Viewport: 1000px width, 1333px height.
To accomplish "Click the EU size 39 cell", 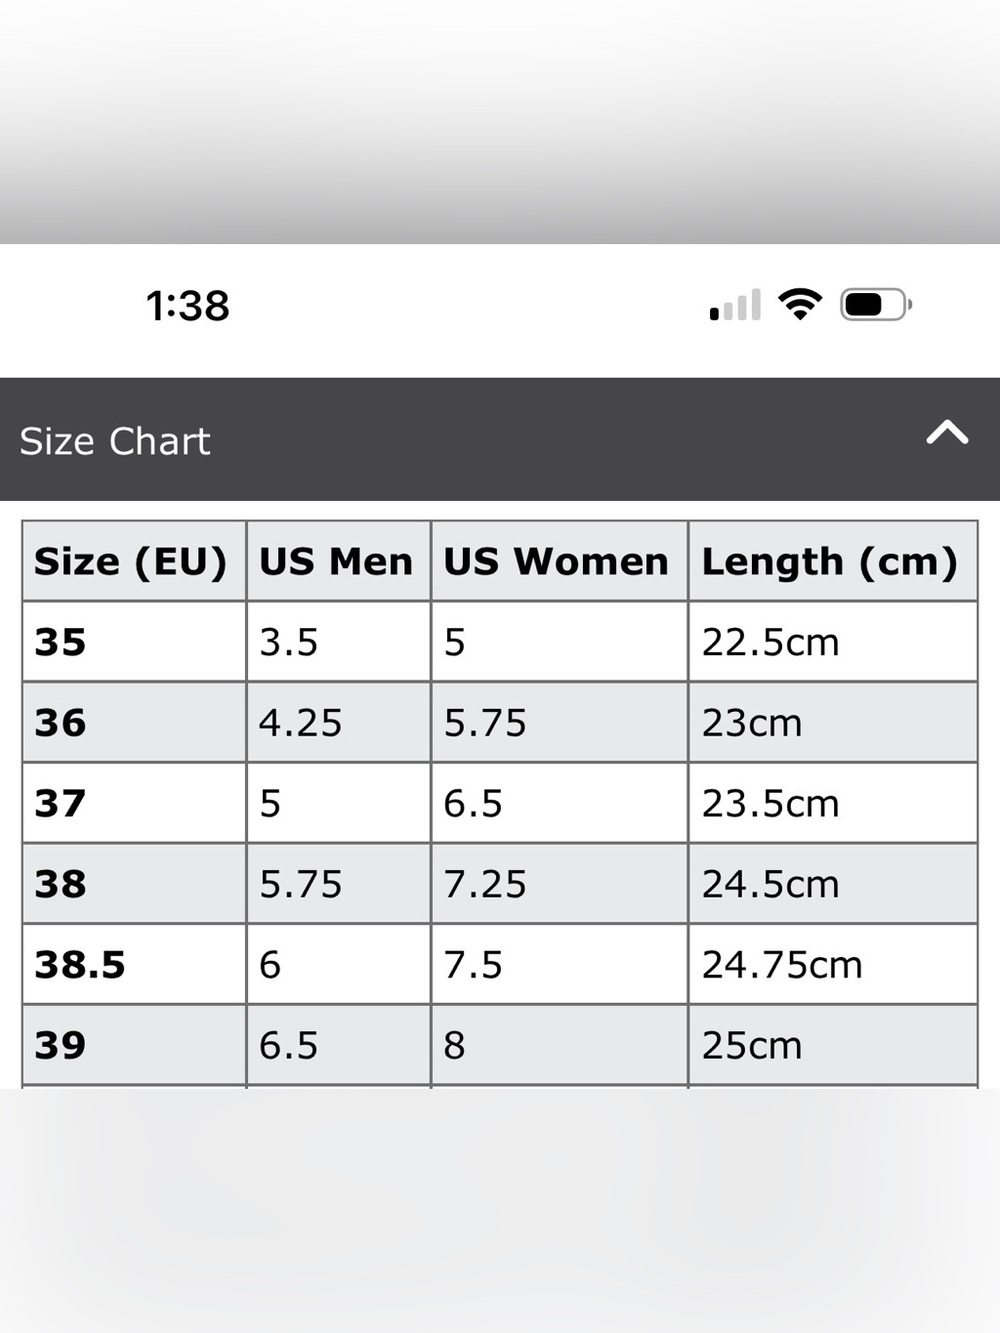I will pos(134,1046).
